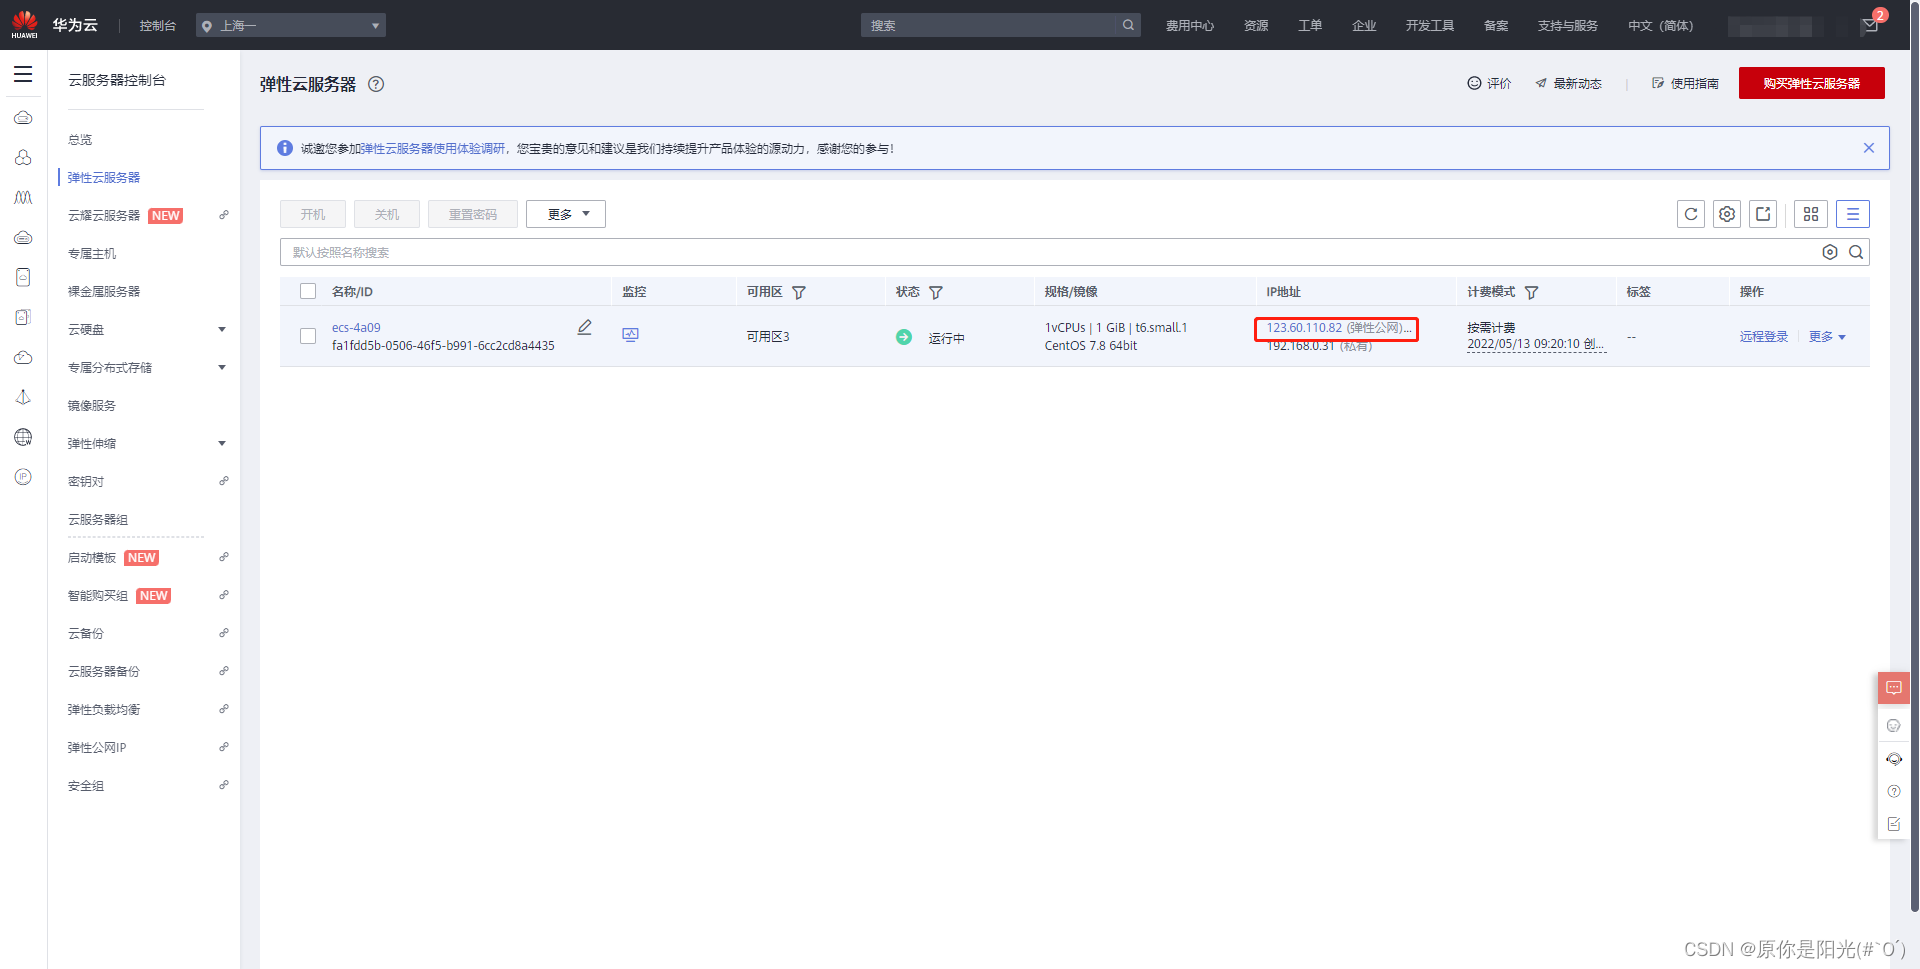
Task: Click the 关机 shutdown button
Action: 387,214
